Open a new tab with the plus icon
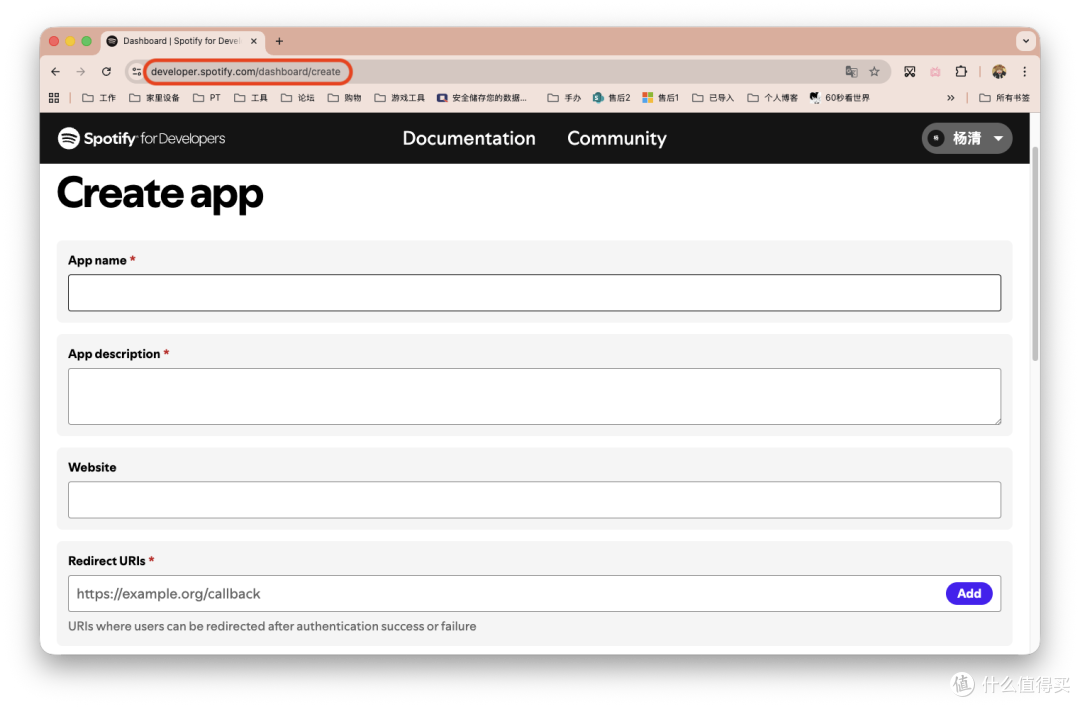1080x707 pixels. 279,41
